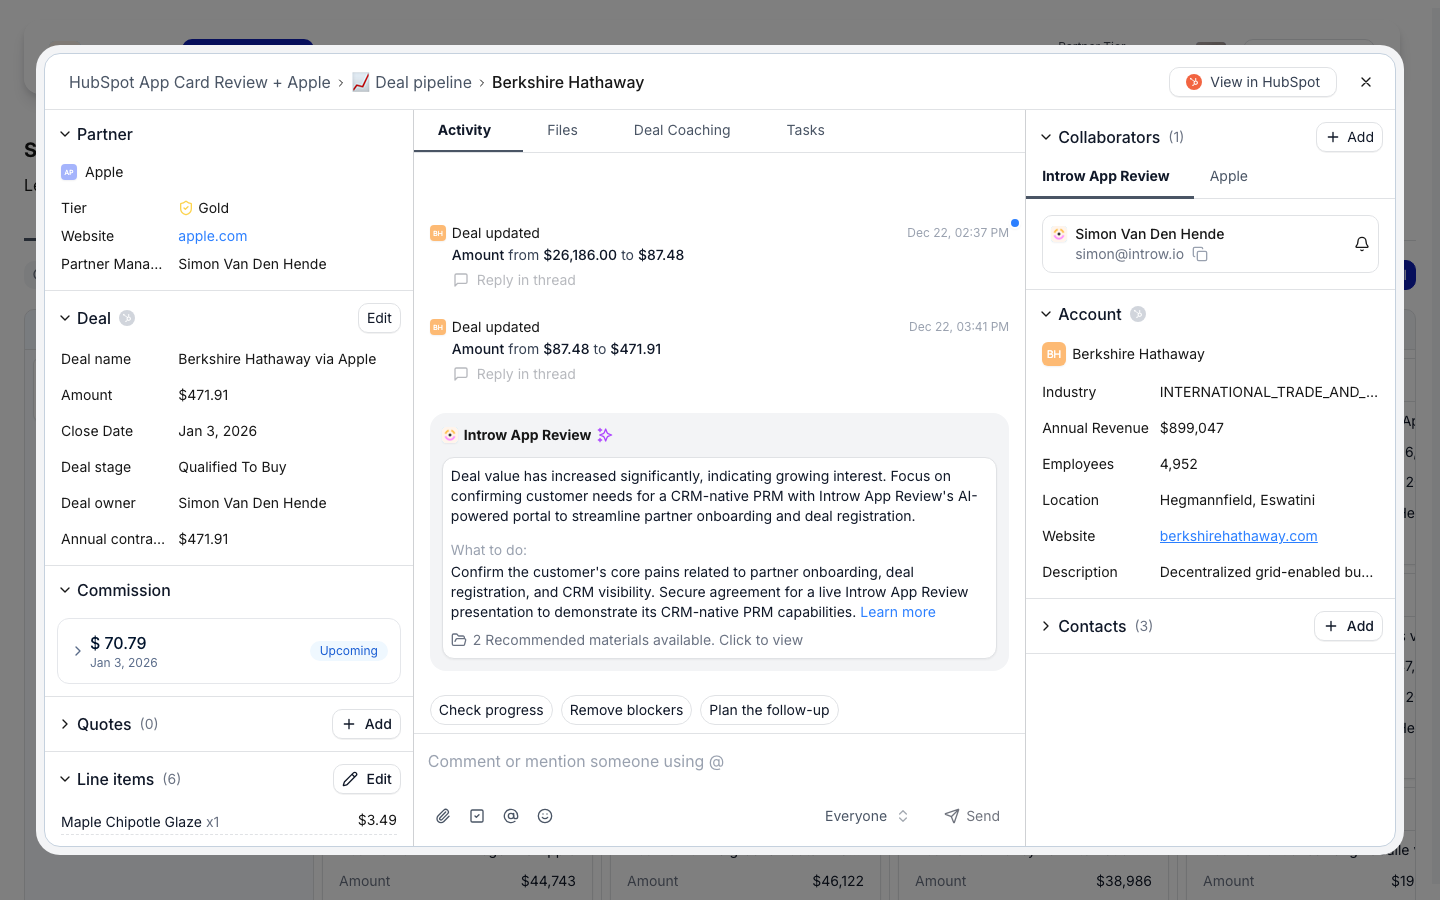This screenshot has height=900, width=1440.
Task: Collapse the Line items section
Action: [65, 779]
